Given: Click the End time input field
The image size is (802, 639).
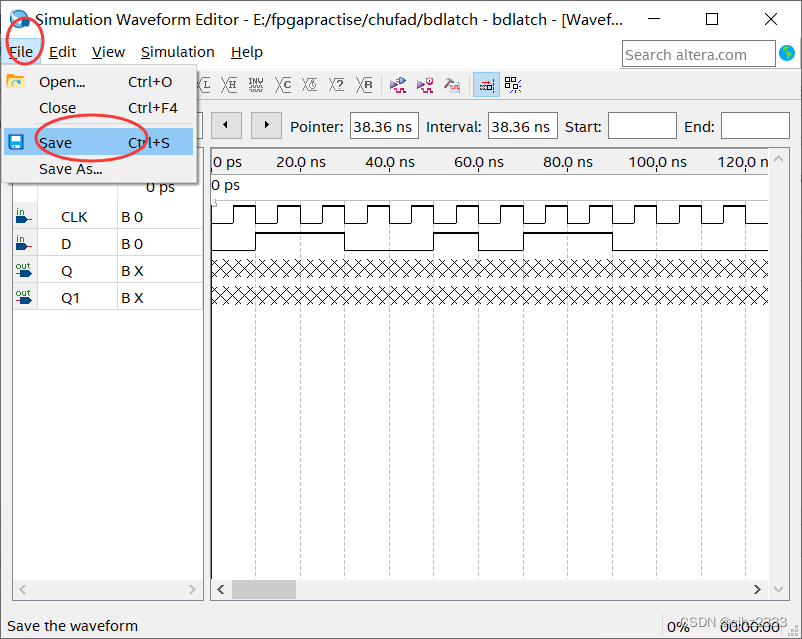Looking at the screenshot, I should (755, 126).
